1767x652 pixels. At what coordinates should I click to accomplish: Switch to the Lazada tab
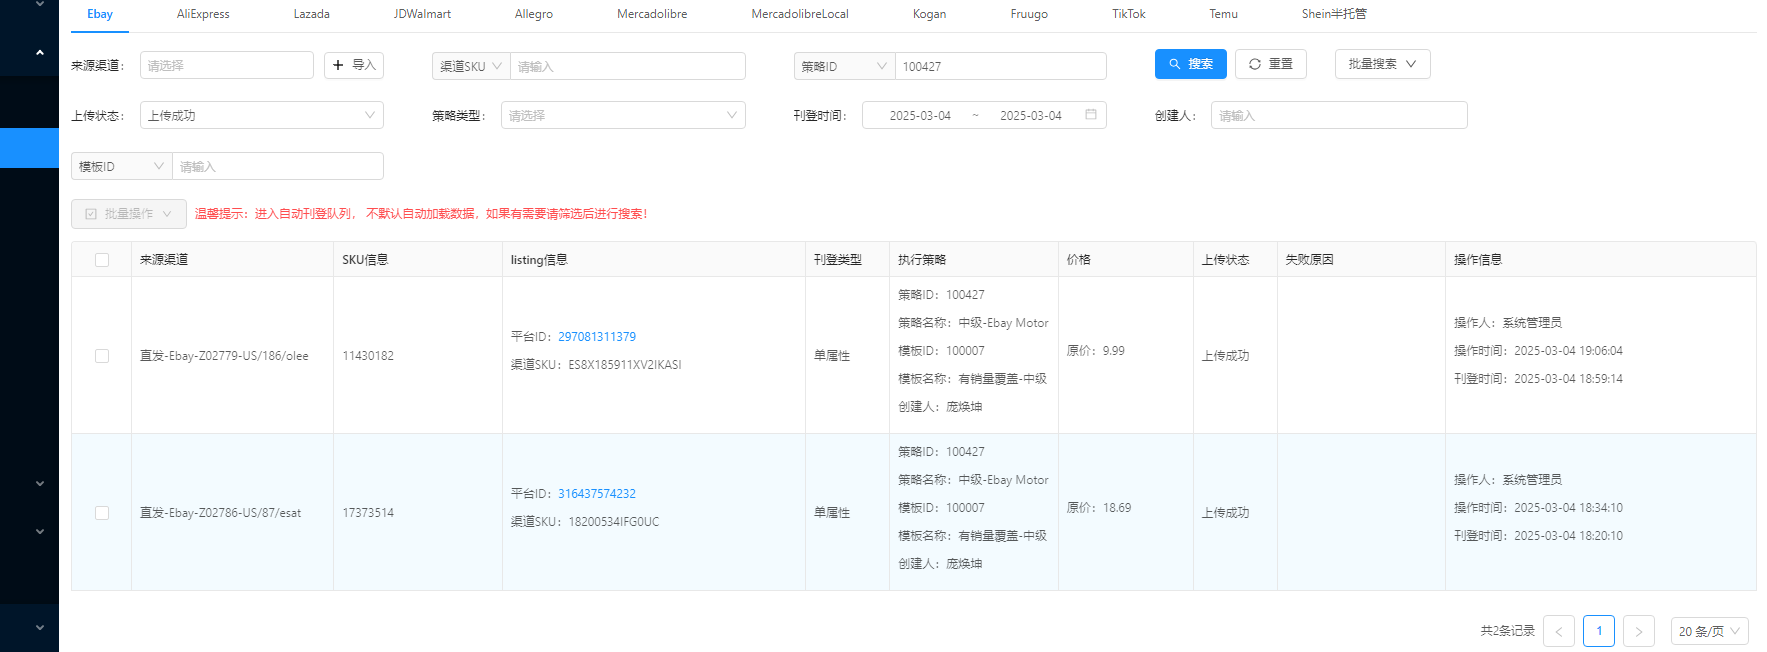click(x=312, y=14)
